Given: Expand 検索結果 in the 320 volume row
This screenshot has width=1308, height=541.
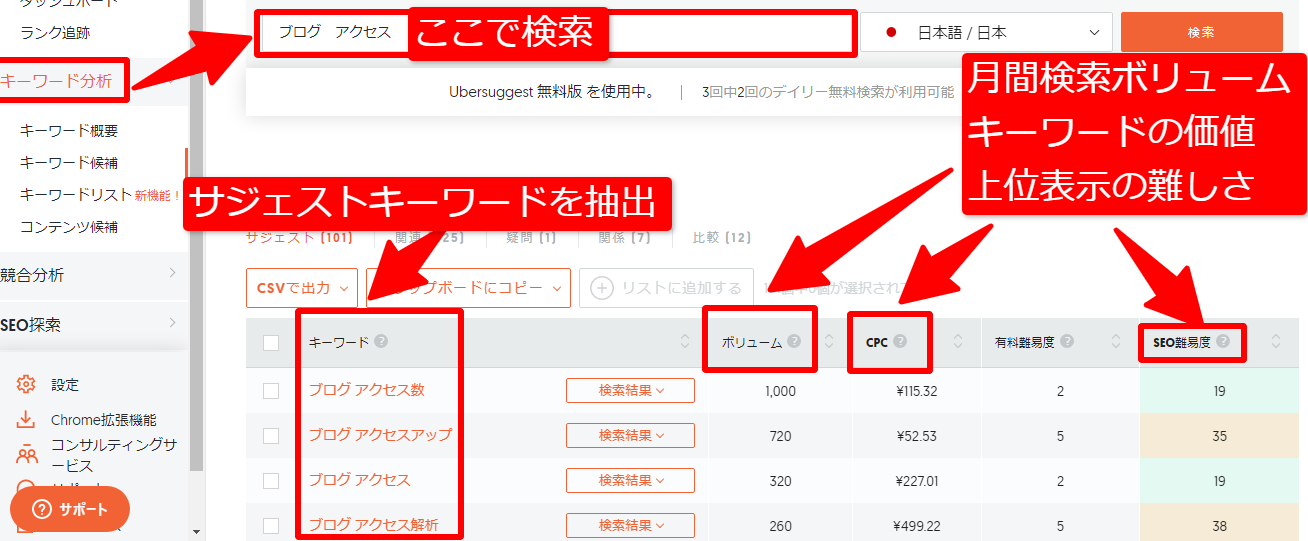Looking at the screenshot, I should tap(630, 480).
